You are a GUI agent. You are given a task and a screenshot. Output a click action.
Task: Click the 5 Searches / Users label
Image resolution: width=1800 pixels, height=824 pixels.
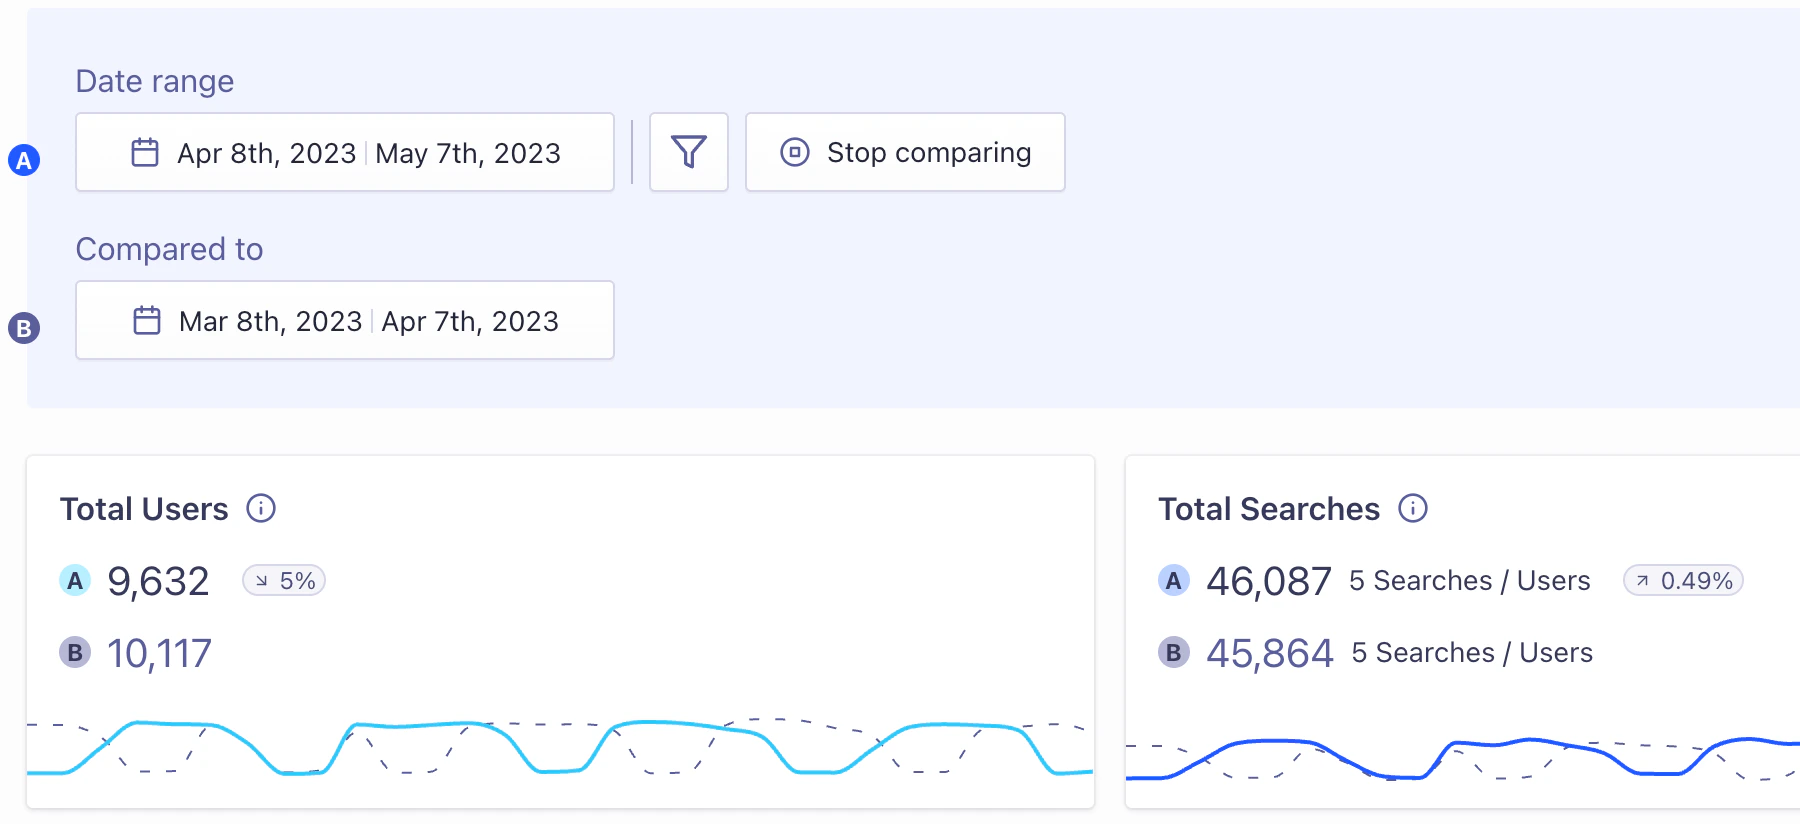tap(1470, 580)
